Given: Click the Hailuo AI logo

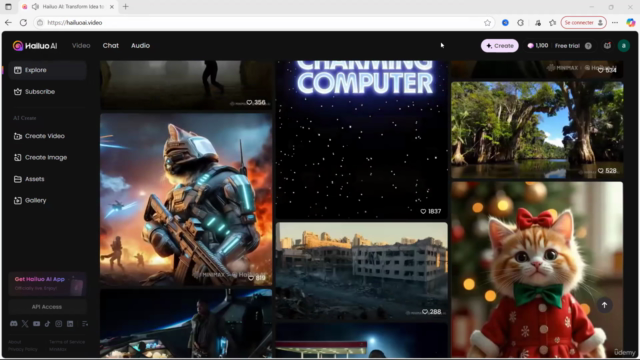Looking at the screenshot, I should coord(35,46).
